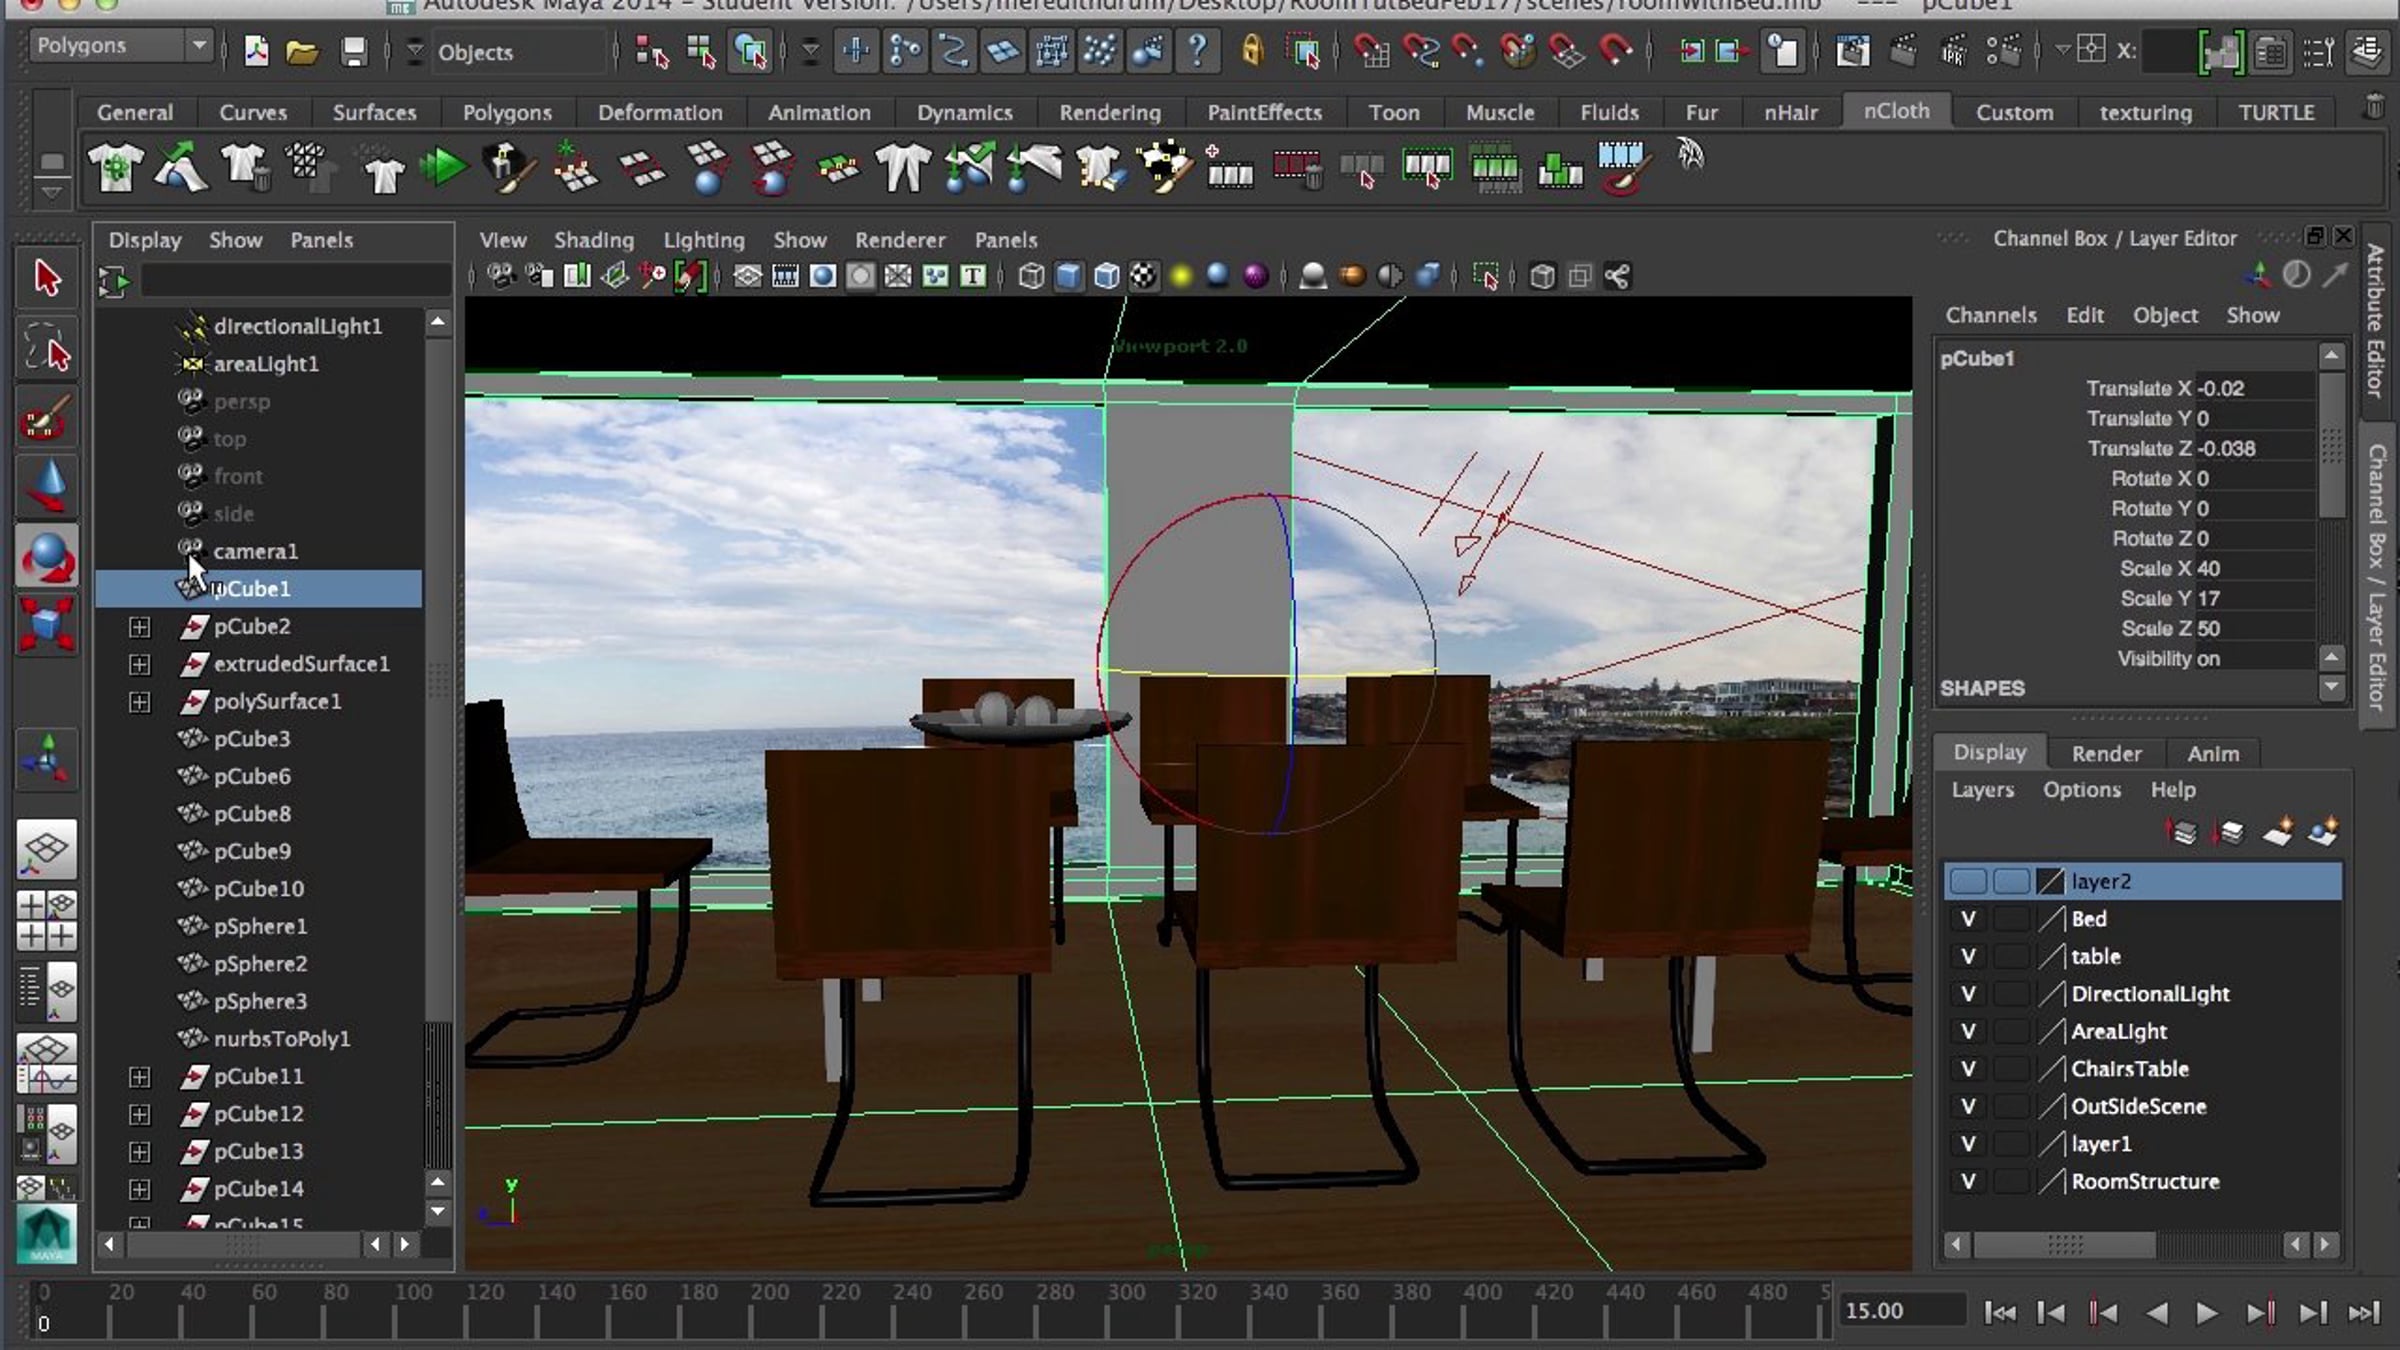Toggle visibility of RoomStructure layer

1968,1181
